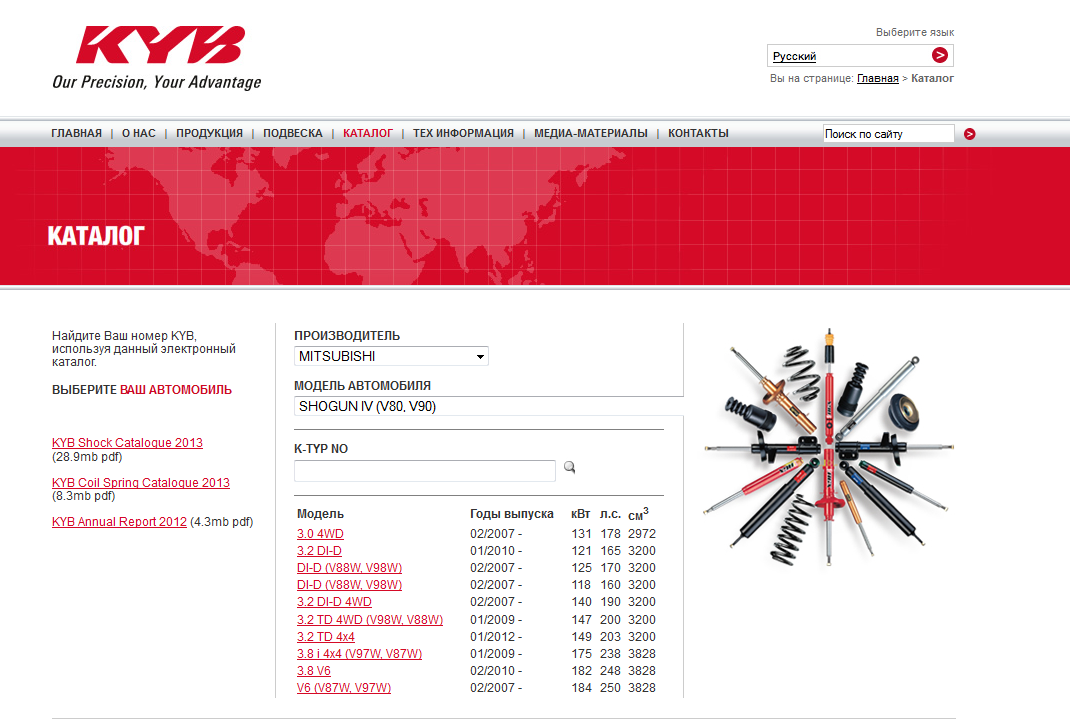
Task: Download the KYB Shock Catalogue 2013 link
Action: 127,443
